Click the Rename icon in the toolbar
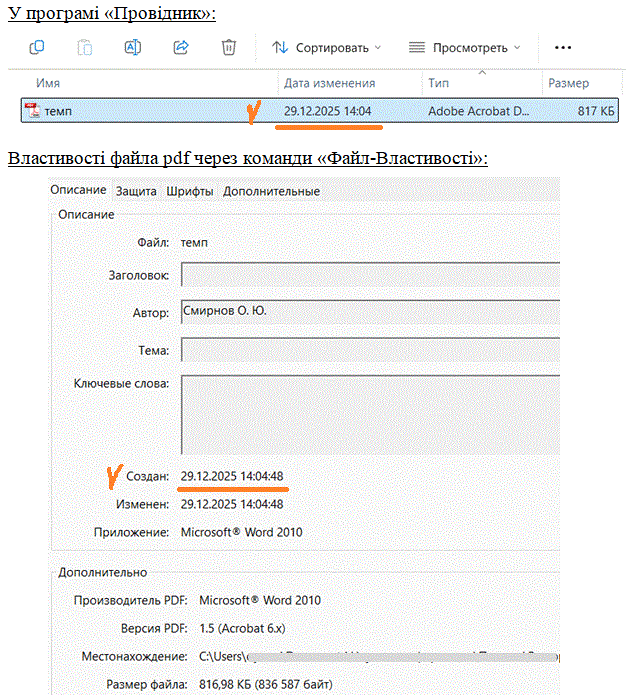This screenshot has width=626, height=698. (133, 47)
